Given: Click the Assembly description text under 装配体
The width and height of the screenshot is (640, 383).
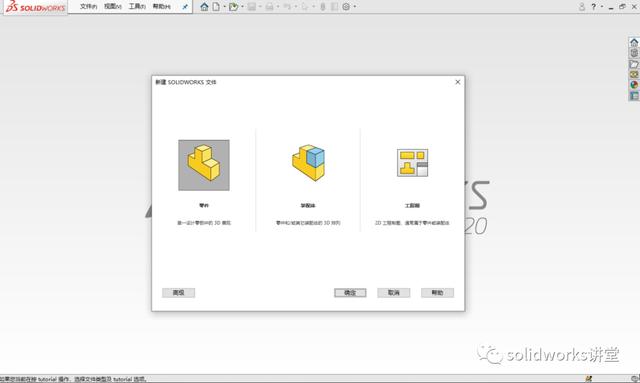Looking at the screenshot, I should 308,223.
